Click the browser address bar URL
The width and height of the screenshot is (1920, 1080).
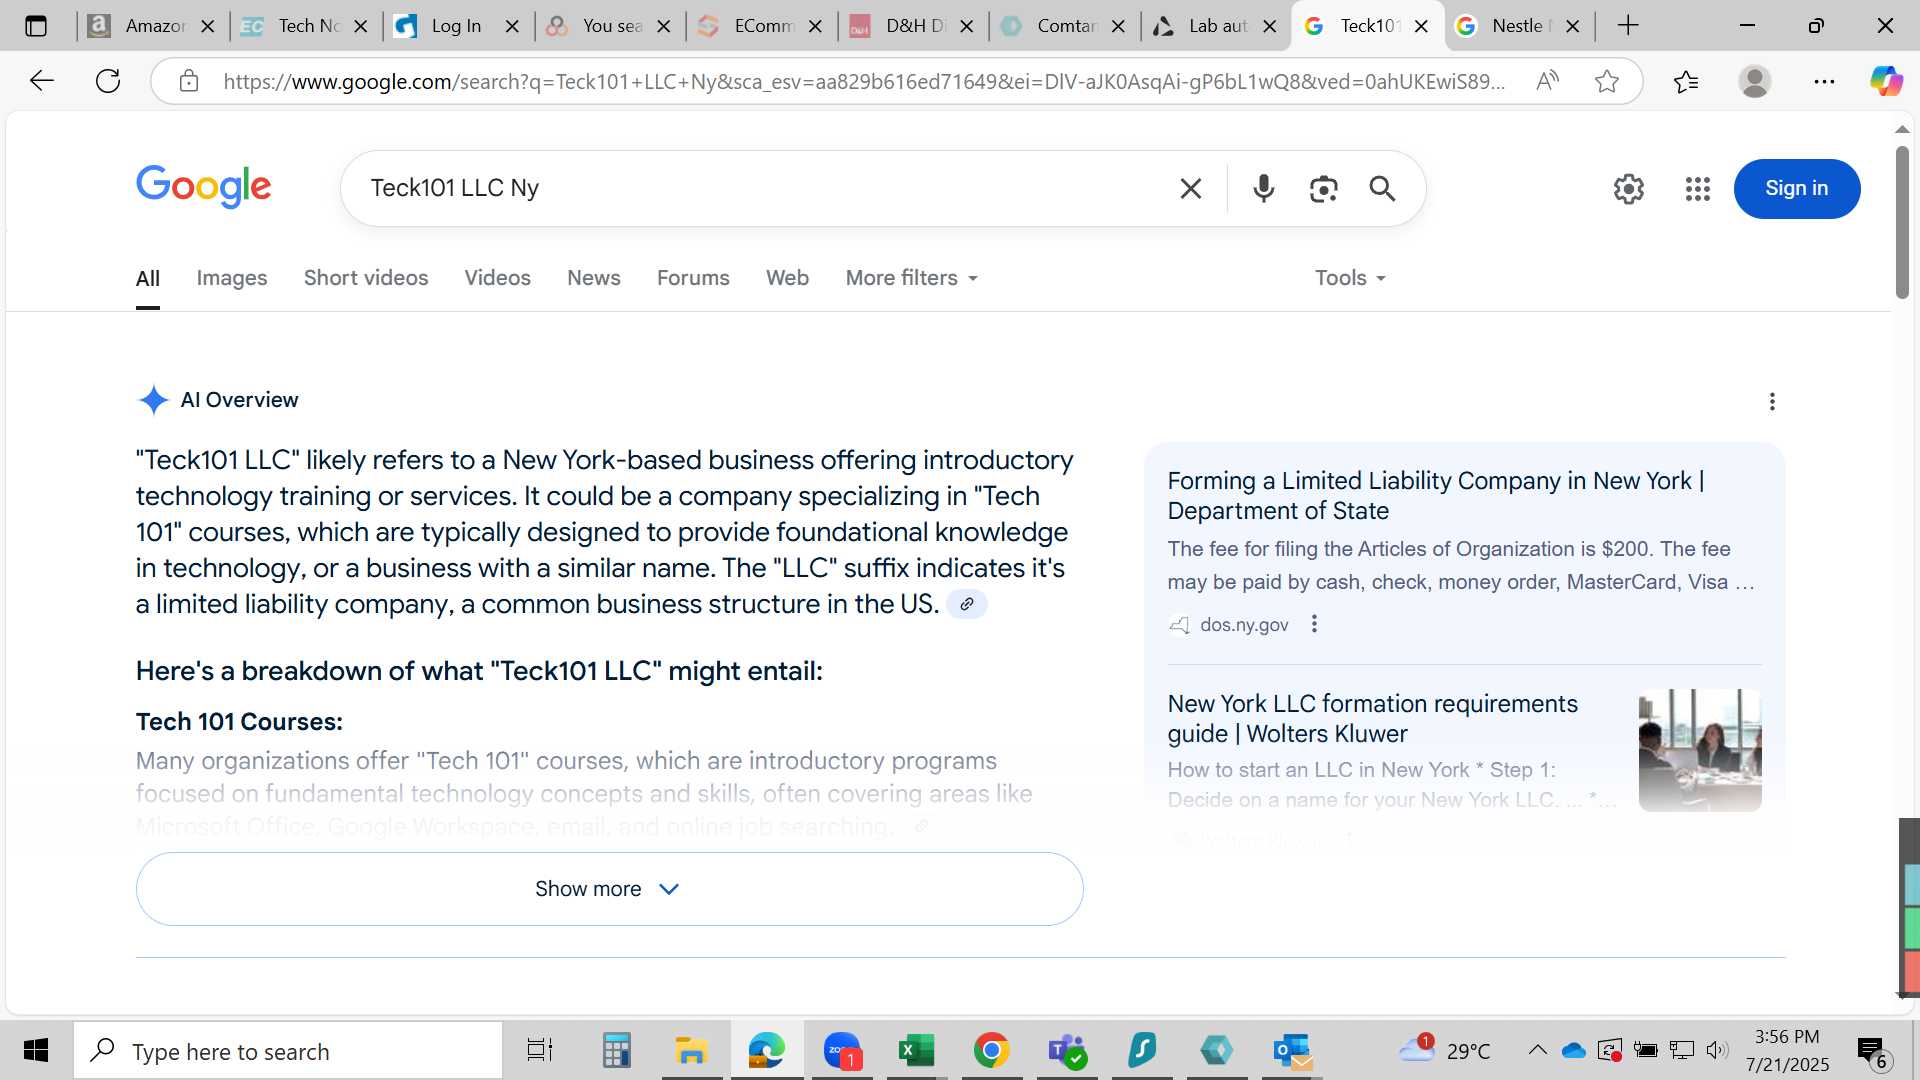point(864,81)
